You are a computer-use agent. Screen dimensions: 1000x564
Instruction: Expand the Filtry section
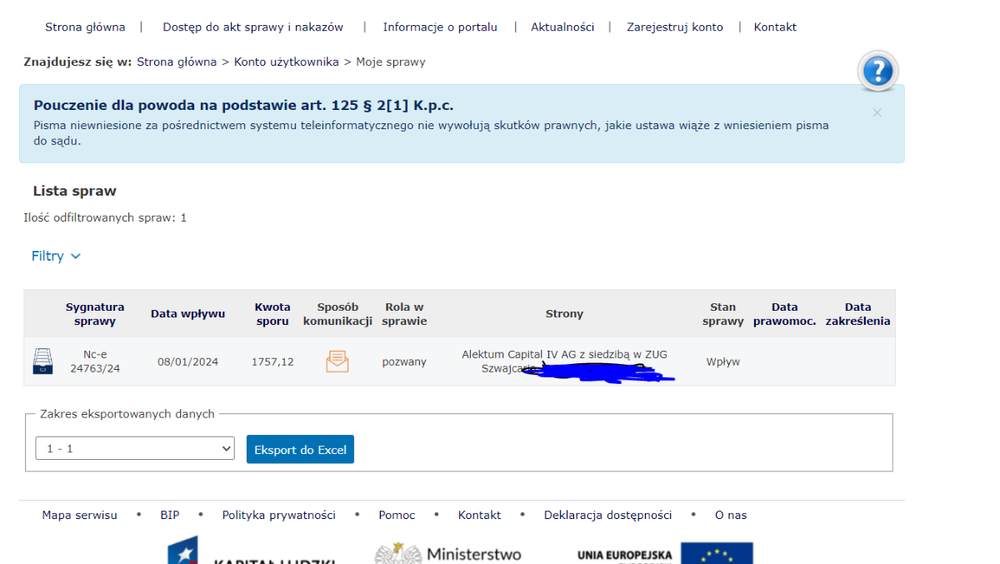56,256
